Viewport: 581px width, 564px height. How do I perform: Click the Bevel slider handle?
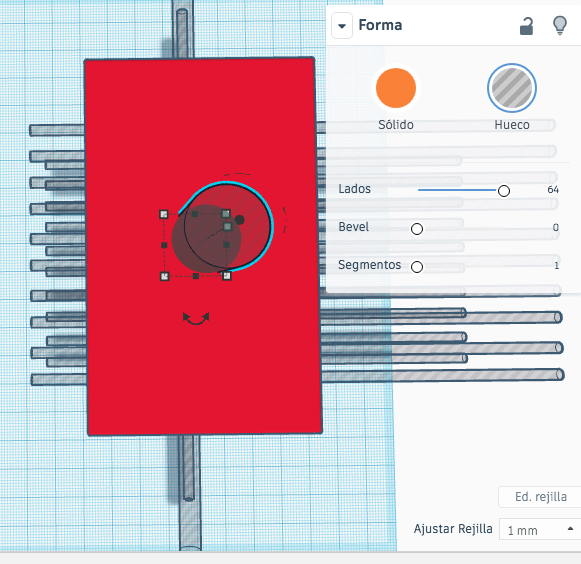(417, 229)
